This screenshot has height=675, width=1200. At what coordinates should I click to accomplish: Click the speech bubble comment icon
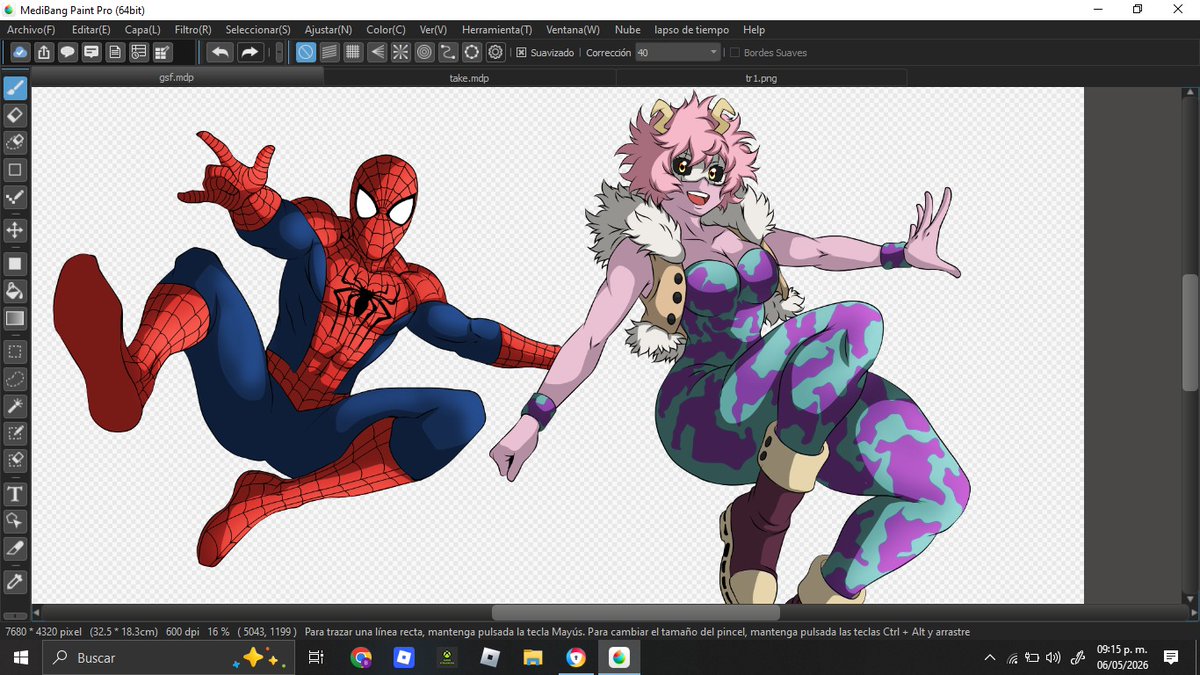pyautogui.click(x=68, y=52)
